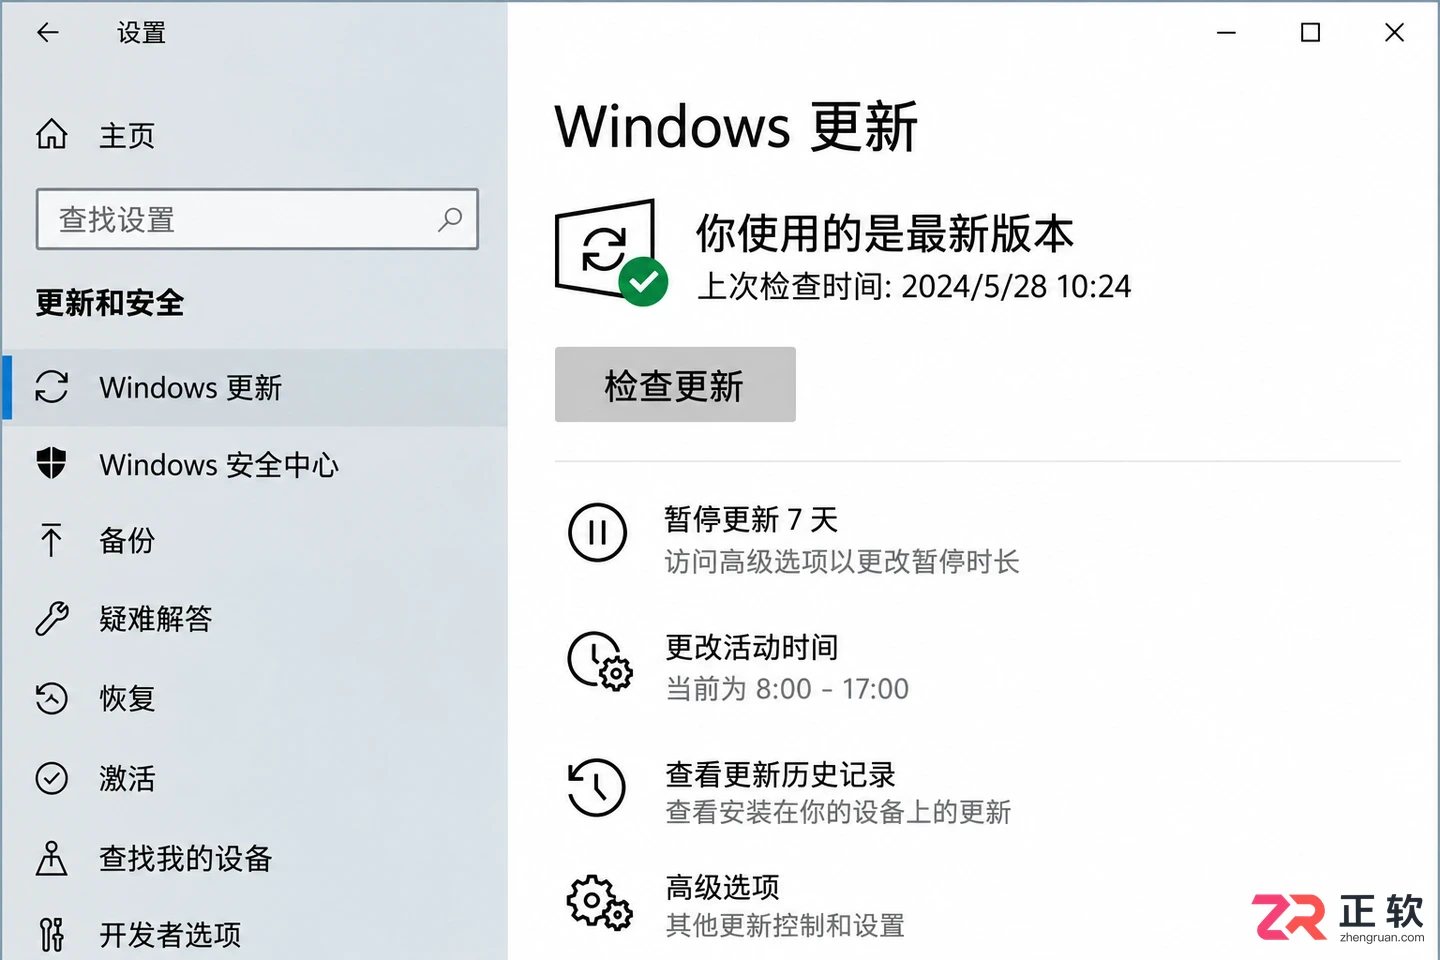
Task: Select 'Windows 更新' in the sidebar
Action: (x=255, y=387)
